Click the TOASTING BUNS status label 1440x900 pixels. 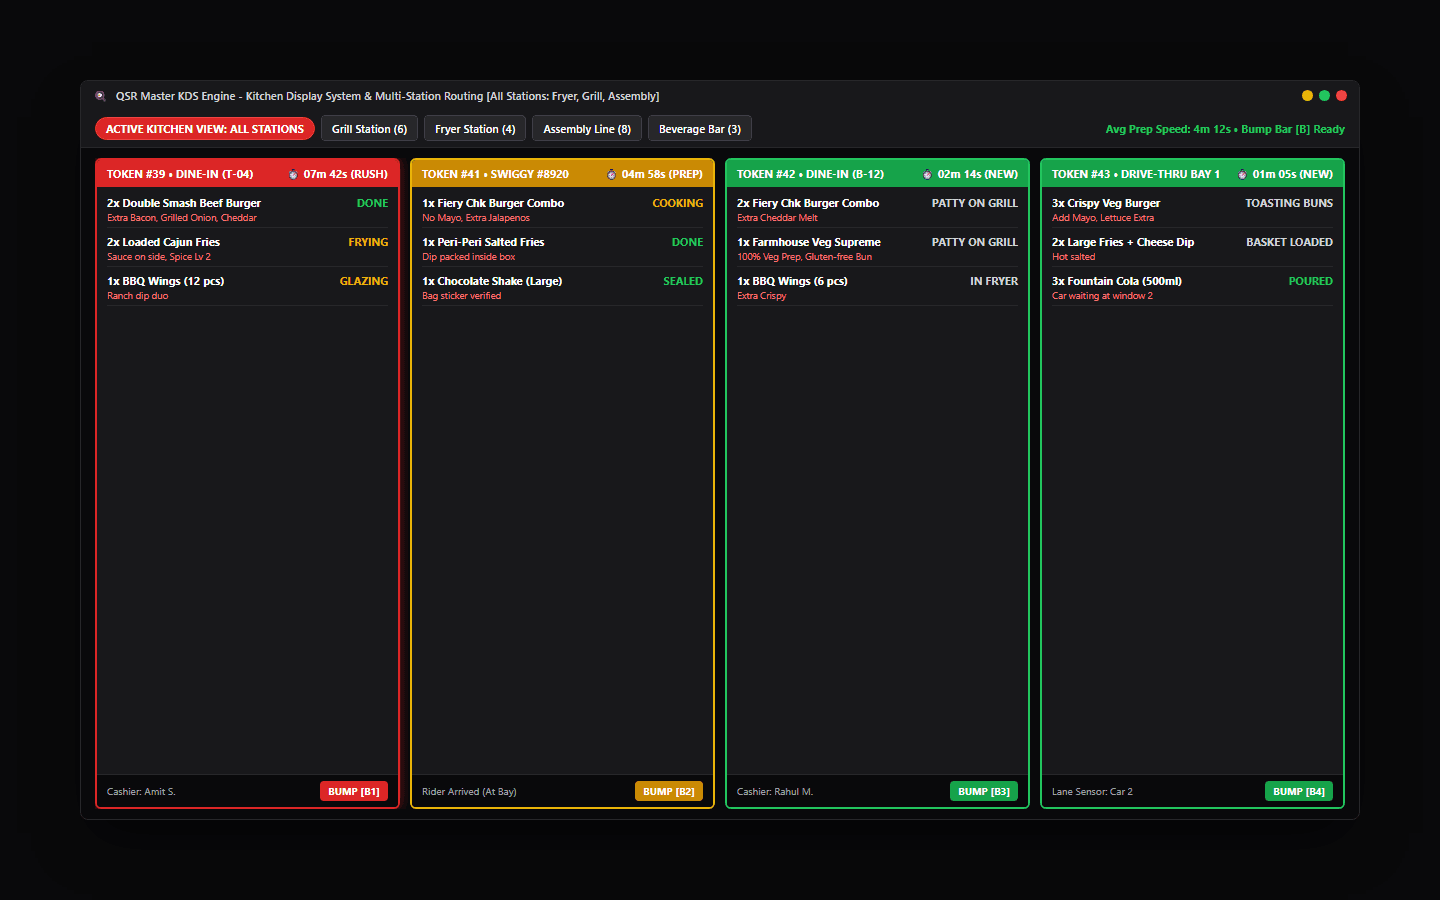tap(1289, 203)
